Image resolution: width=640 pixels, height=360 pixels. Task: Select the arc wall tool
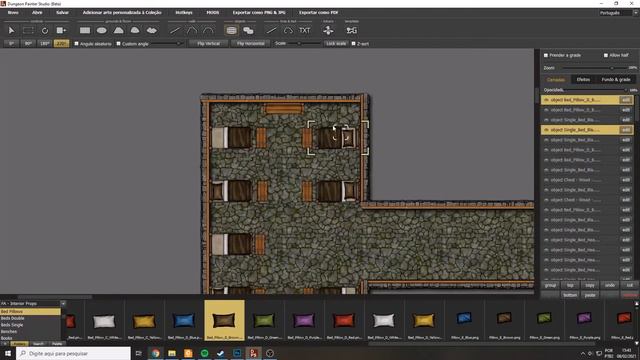pos(208,31)
